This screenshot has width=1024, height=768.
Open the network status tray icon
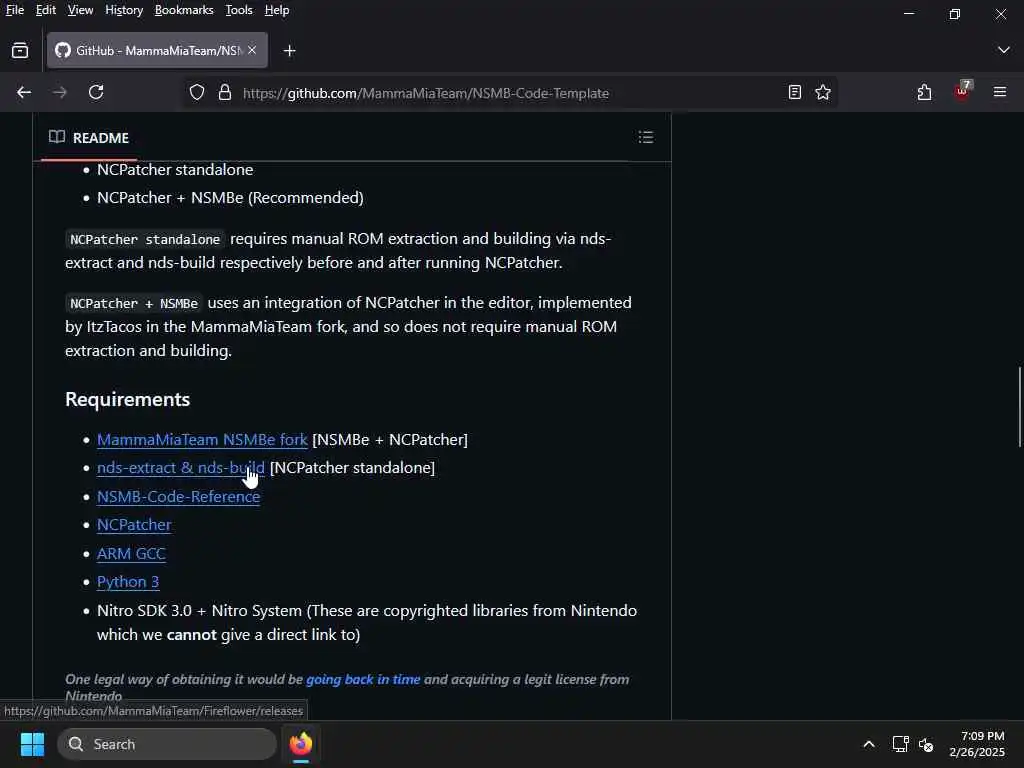(901, 744)
